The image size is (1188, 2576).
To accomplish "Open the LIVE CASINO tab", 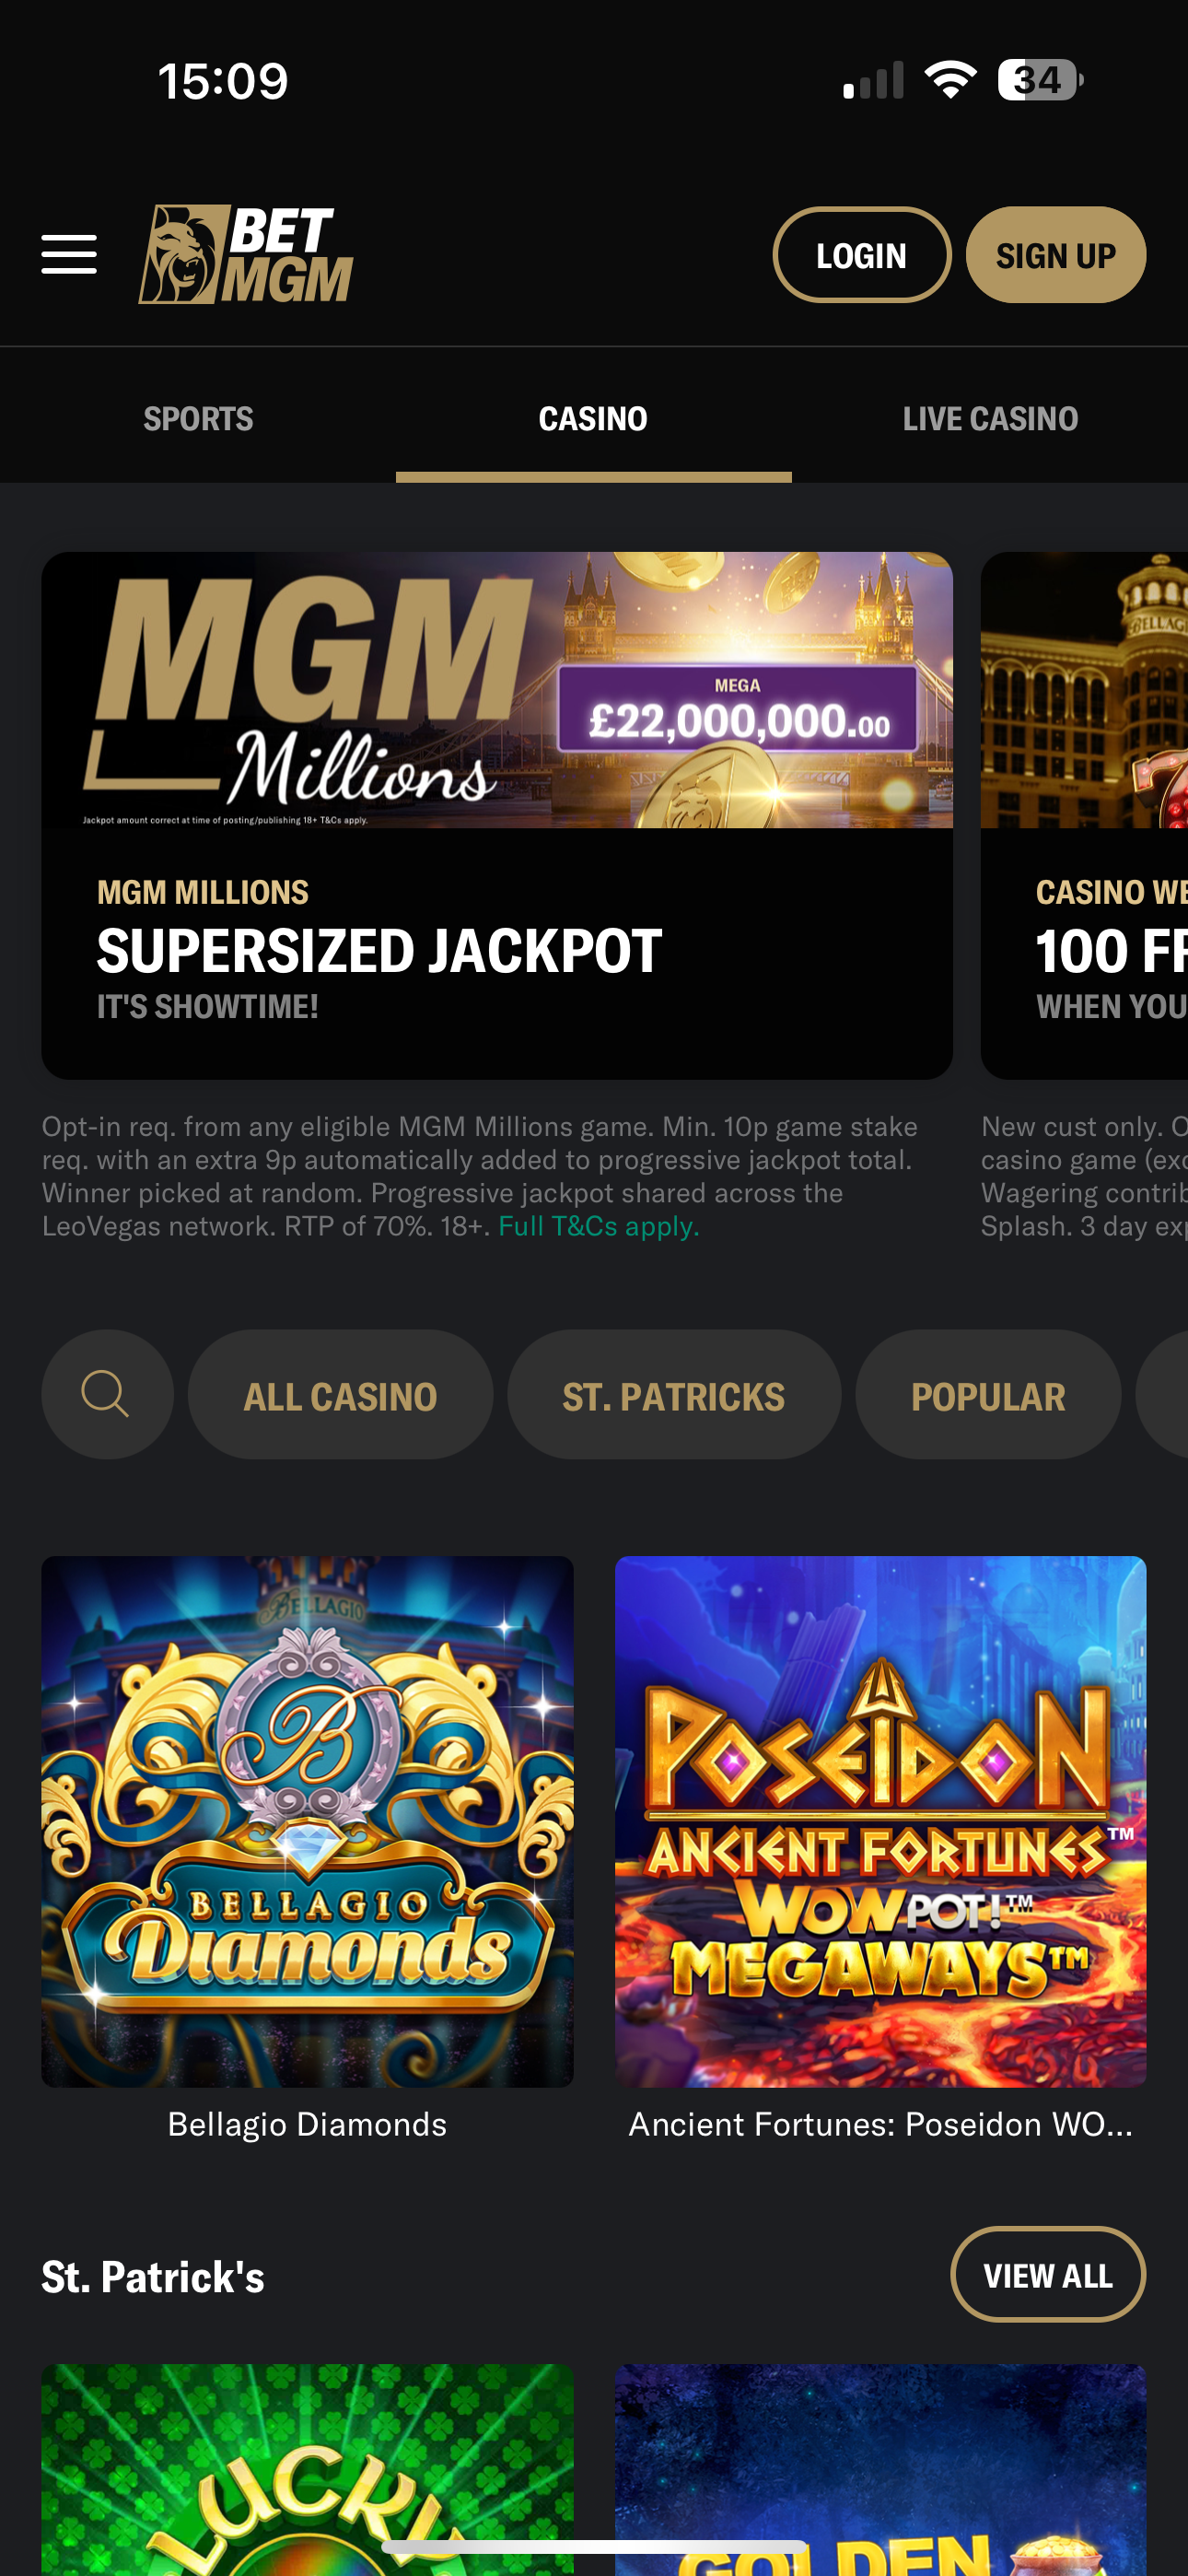I will (990, 417).
